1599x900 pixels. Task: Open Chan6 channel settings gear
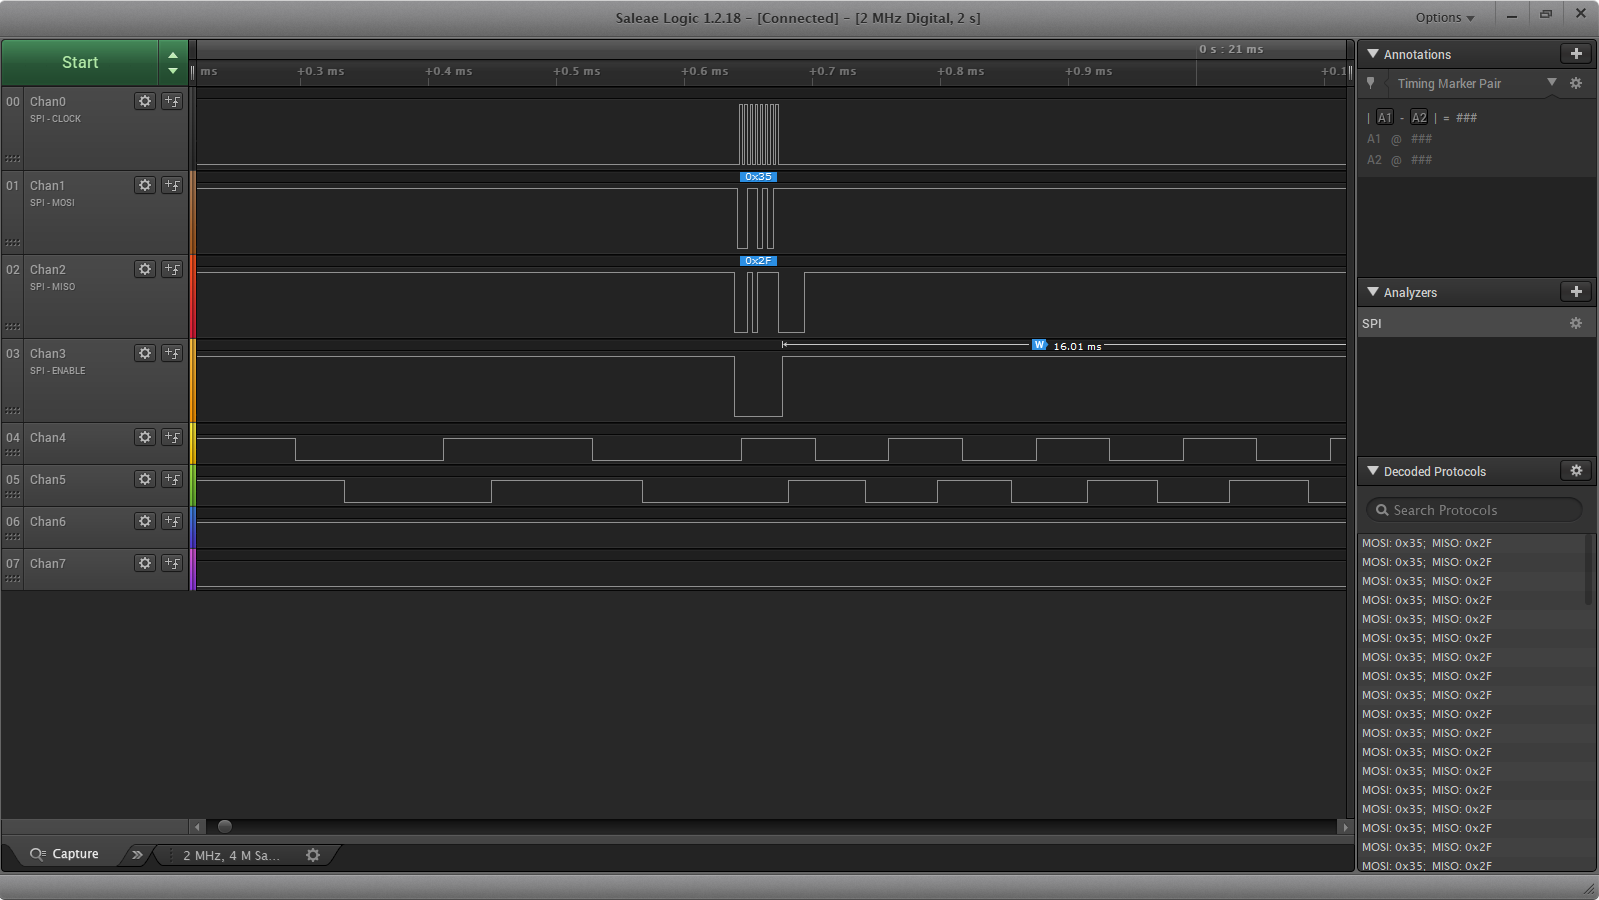(145, 521)
